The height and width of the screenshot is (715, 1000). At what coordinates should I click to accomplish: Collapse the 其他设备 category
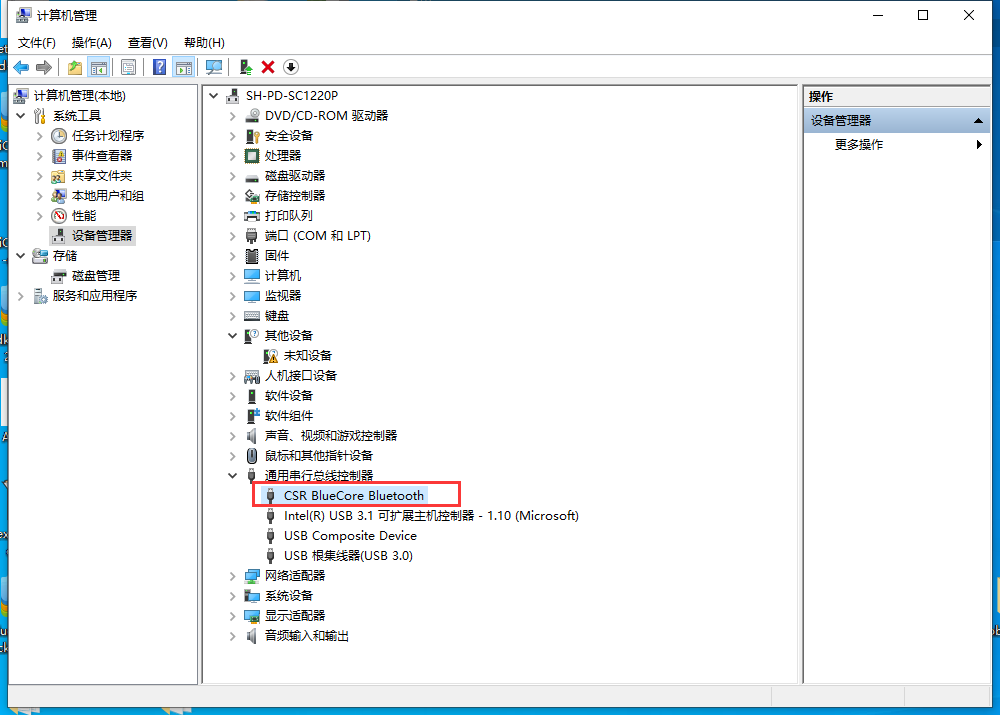click(x=233, y=335)
